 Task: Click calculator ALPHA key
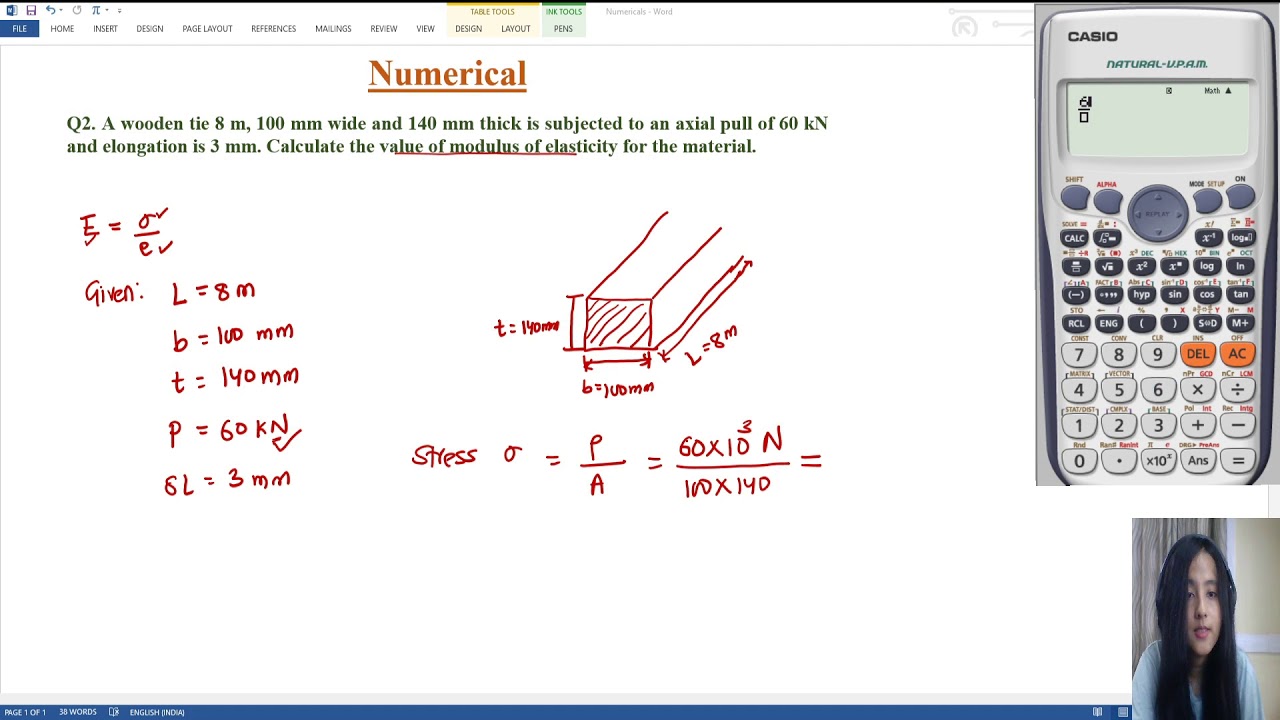1107,201
